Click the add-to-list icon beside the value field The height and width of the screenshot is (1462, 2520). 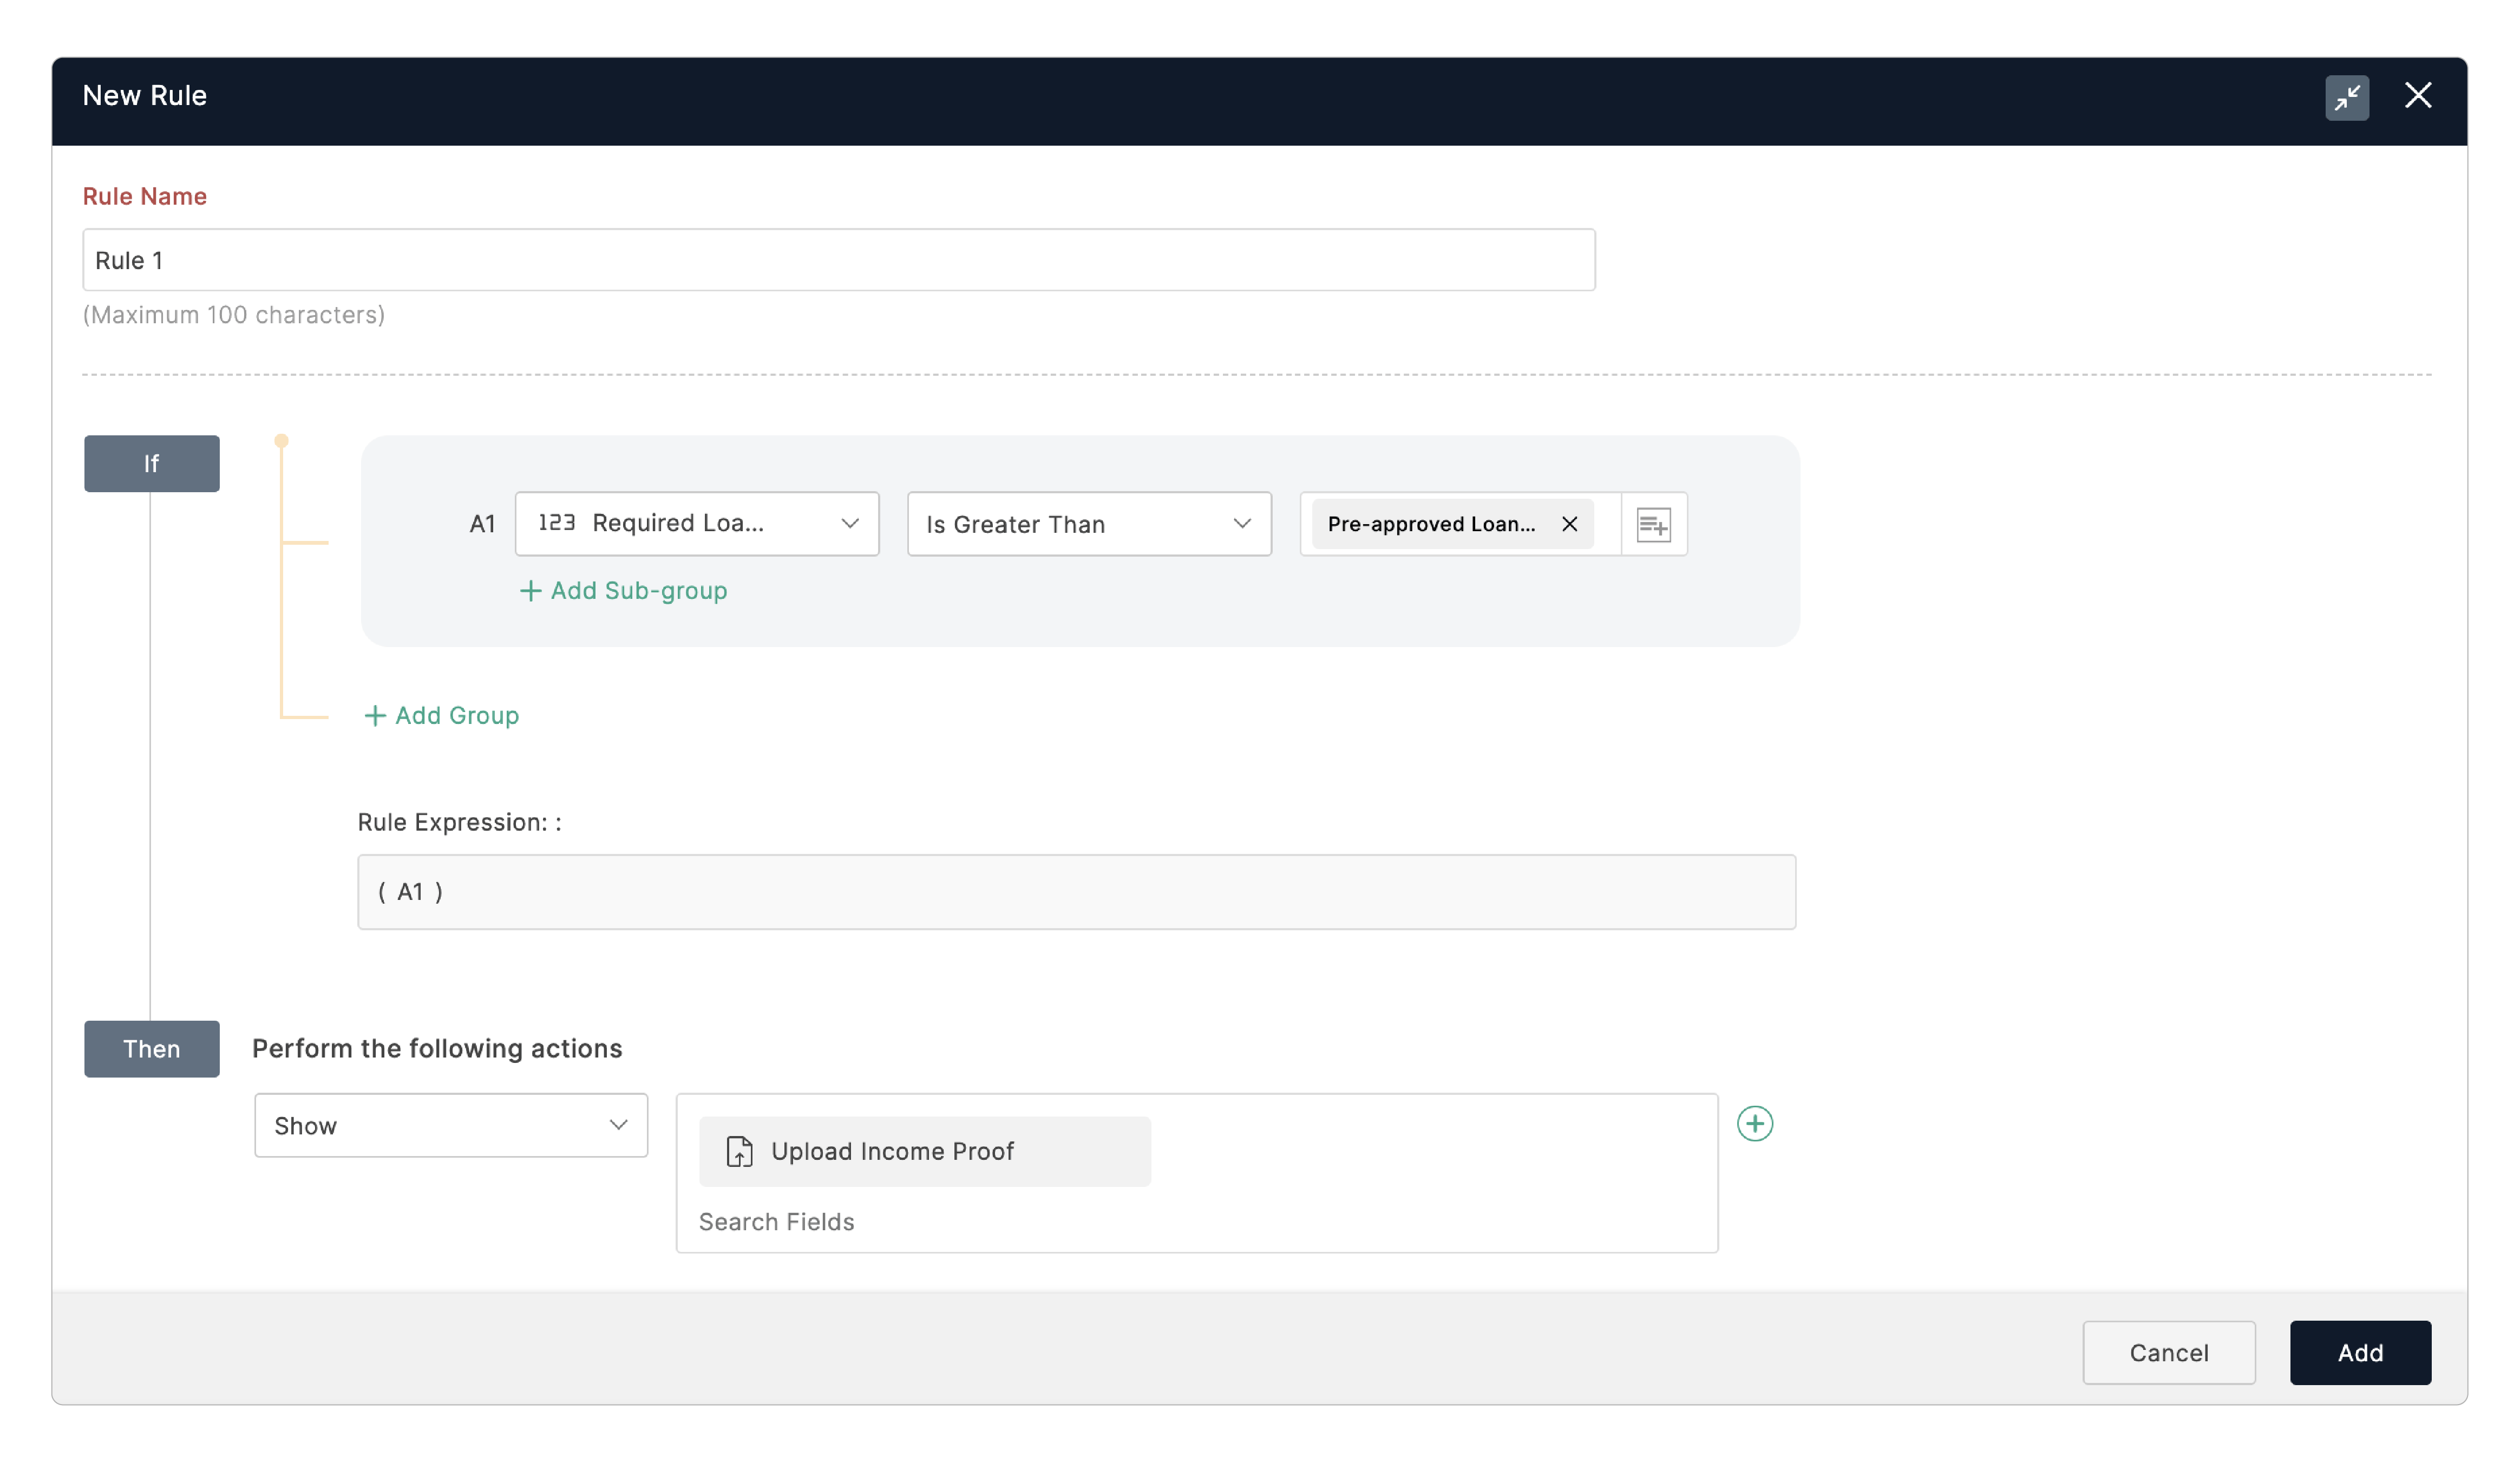1652,523
